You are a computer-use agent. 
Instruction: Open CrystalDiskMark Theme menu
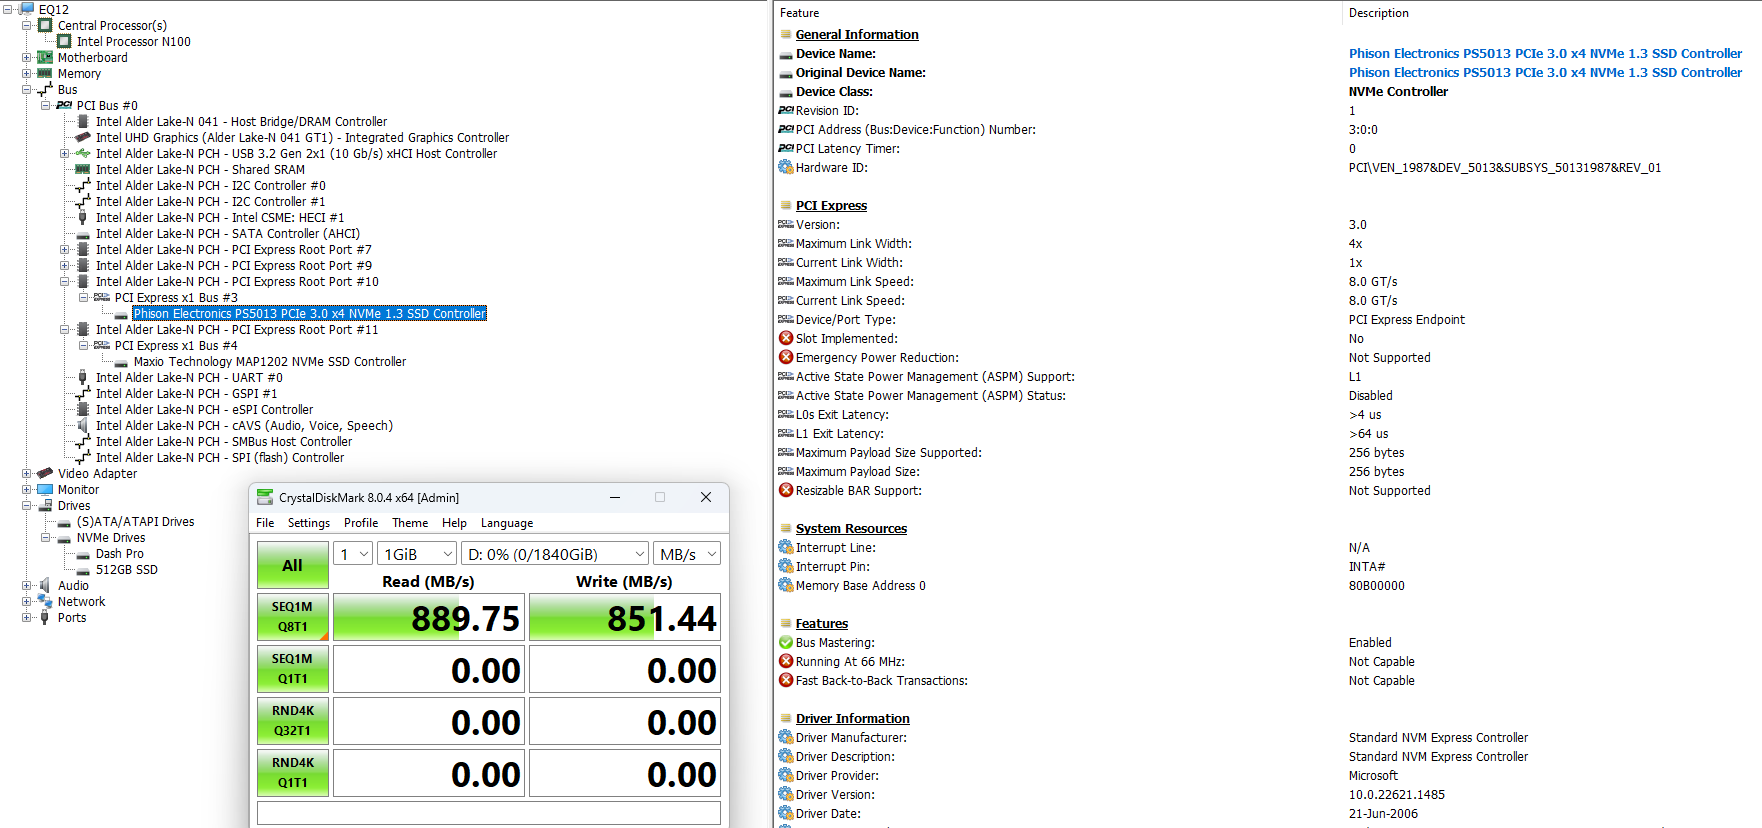[x=410, y=523]
